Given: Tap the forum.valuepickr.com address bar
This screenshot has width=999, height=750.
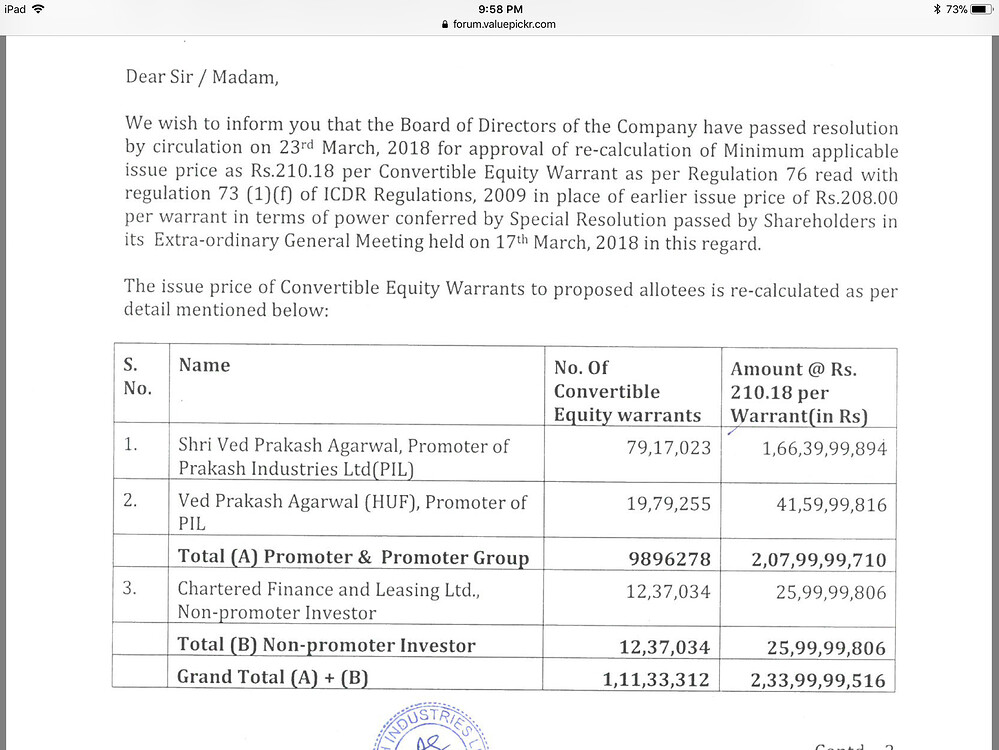Looking at the screenshot, I should pyautogui.click(x=499, y=24).
